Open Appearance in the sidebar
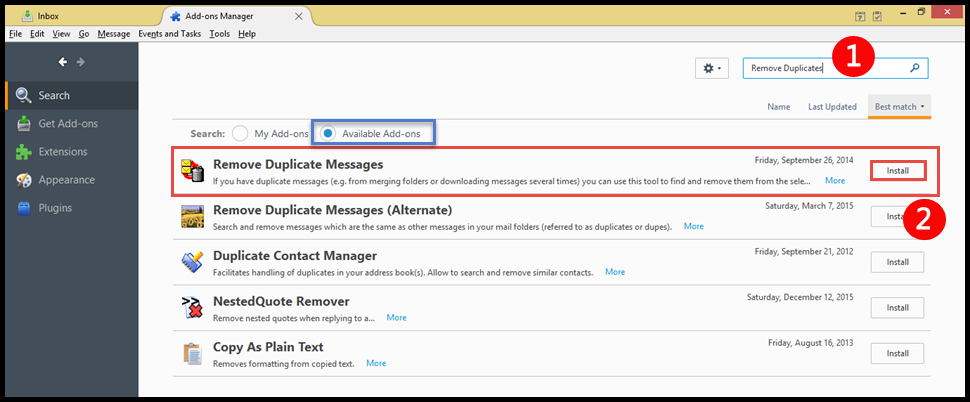This screenshot has width=970, height=402. point(71,180)
